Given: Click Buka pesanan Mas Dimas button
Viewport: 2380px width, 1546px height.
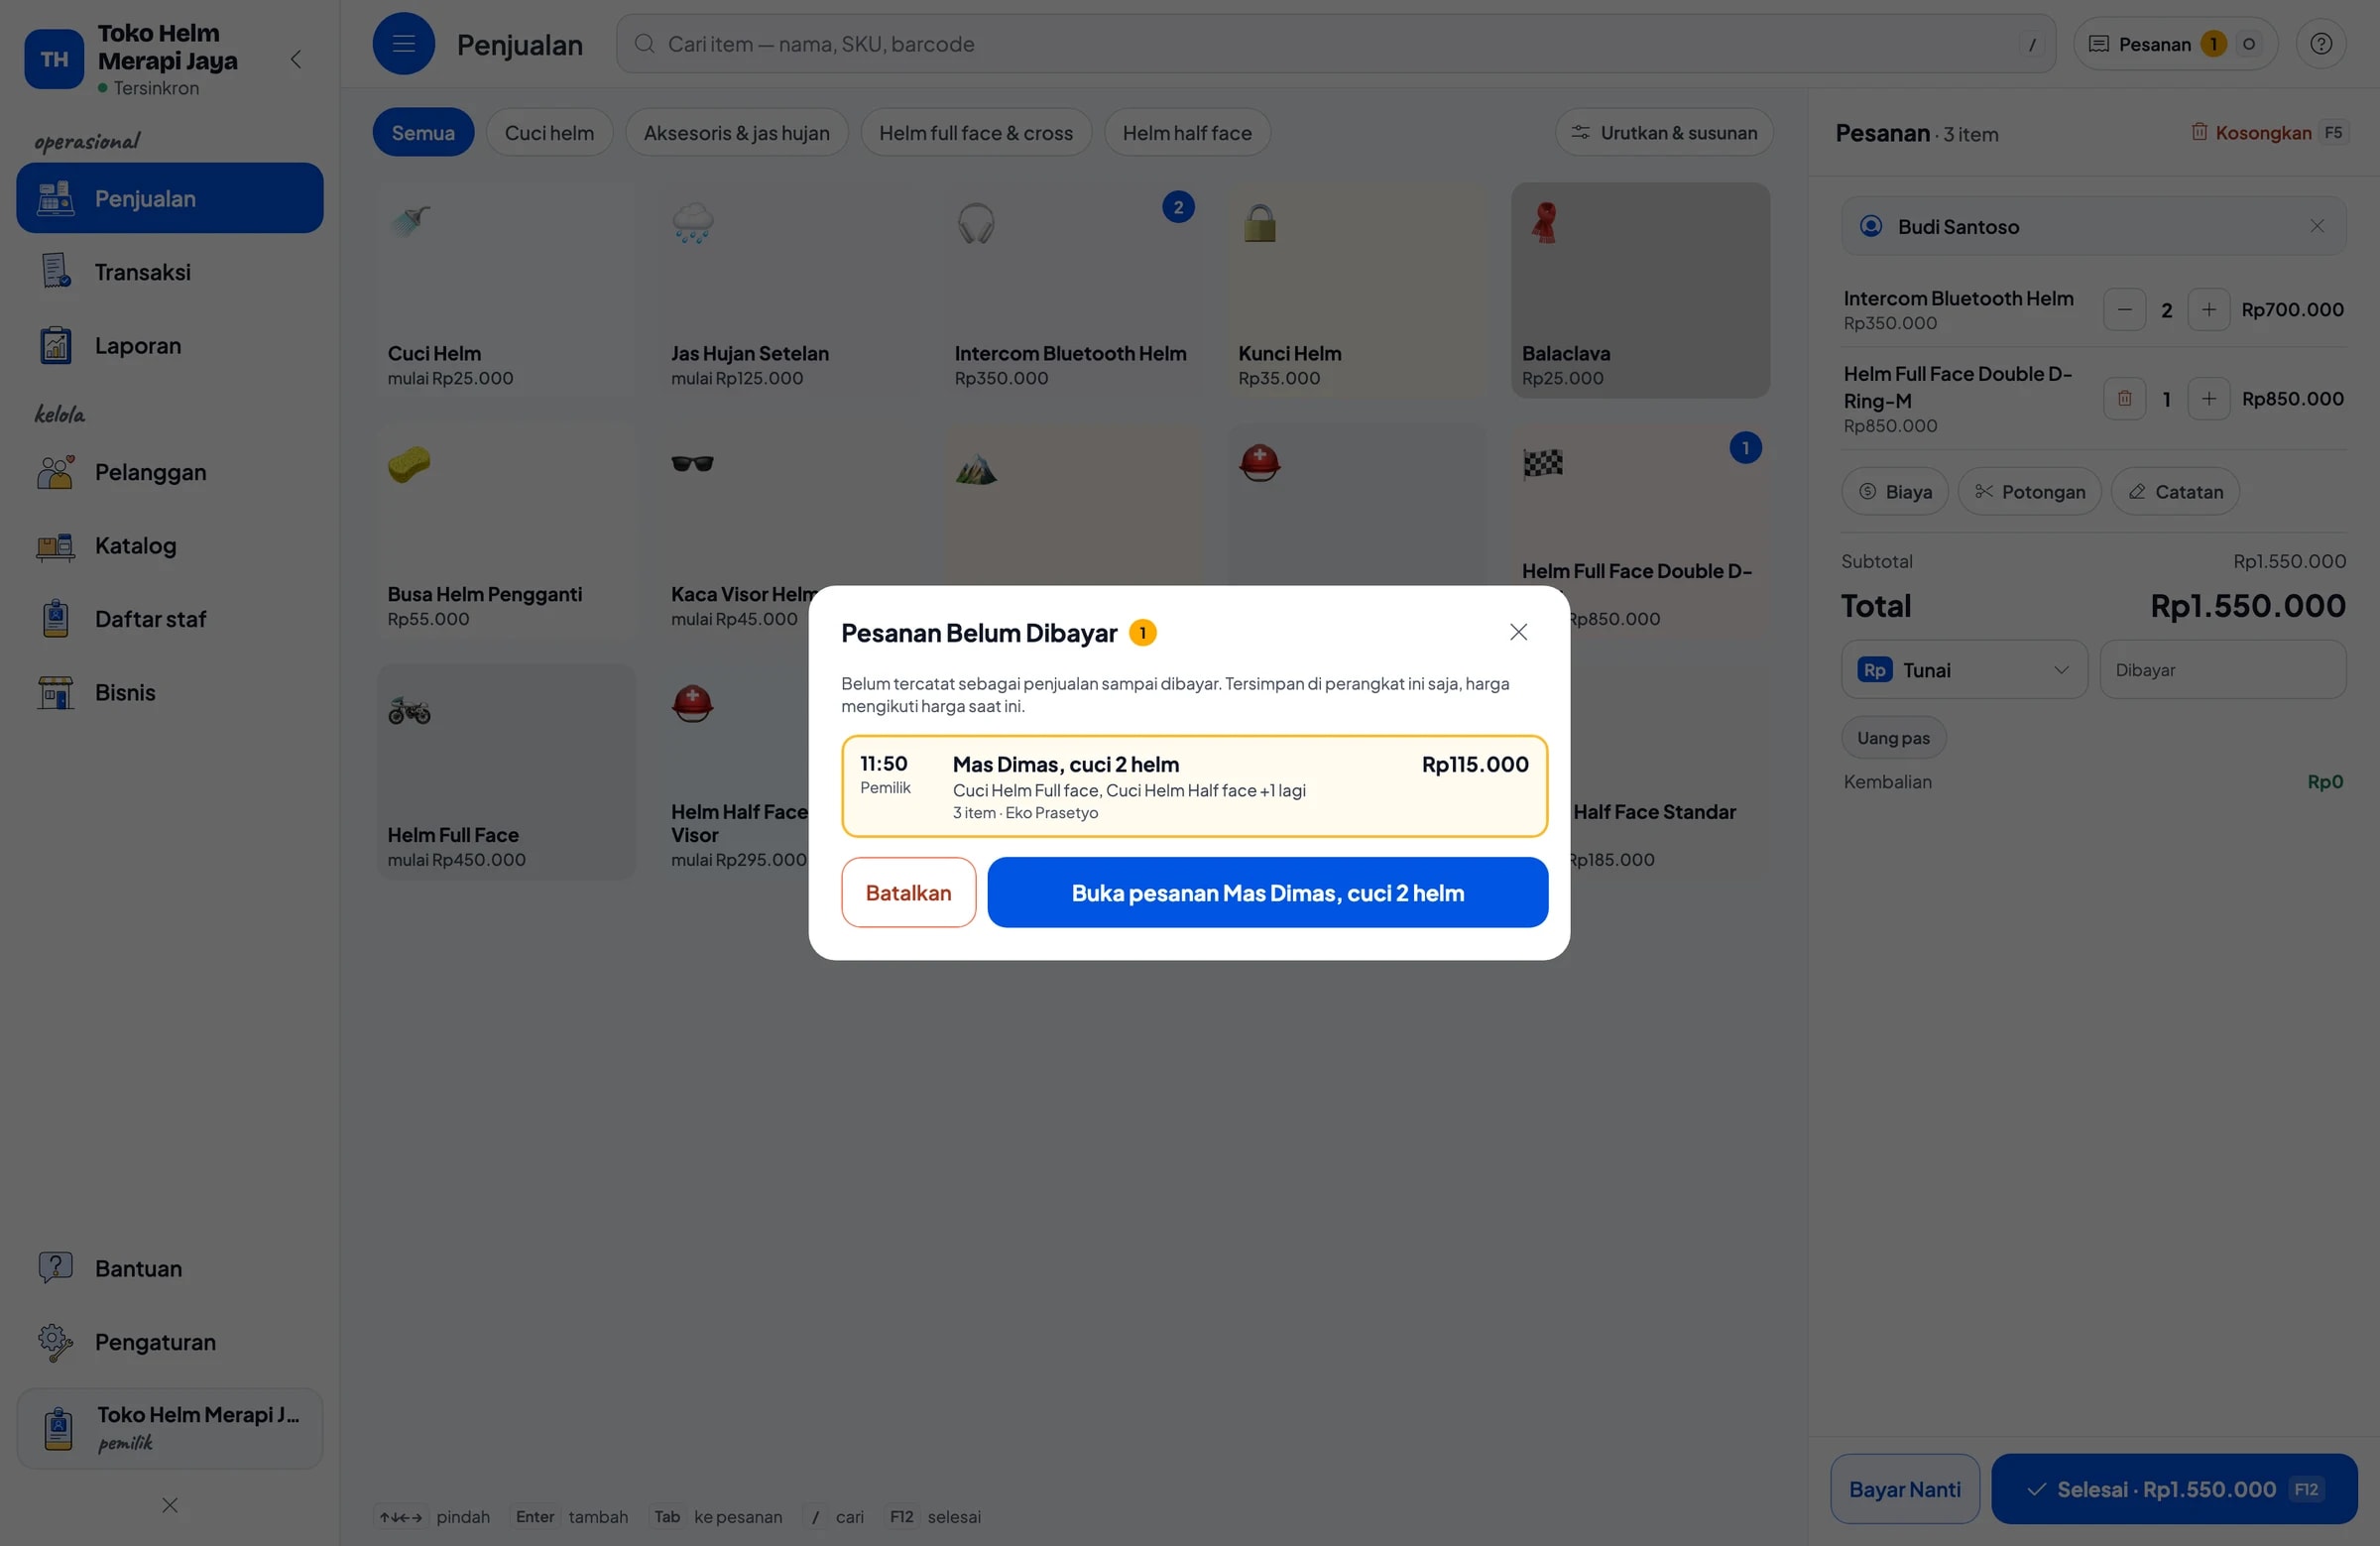Looking at the screenshot, I should pyautogui.click(x=1267, y=892).
